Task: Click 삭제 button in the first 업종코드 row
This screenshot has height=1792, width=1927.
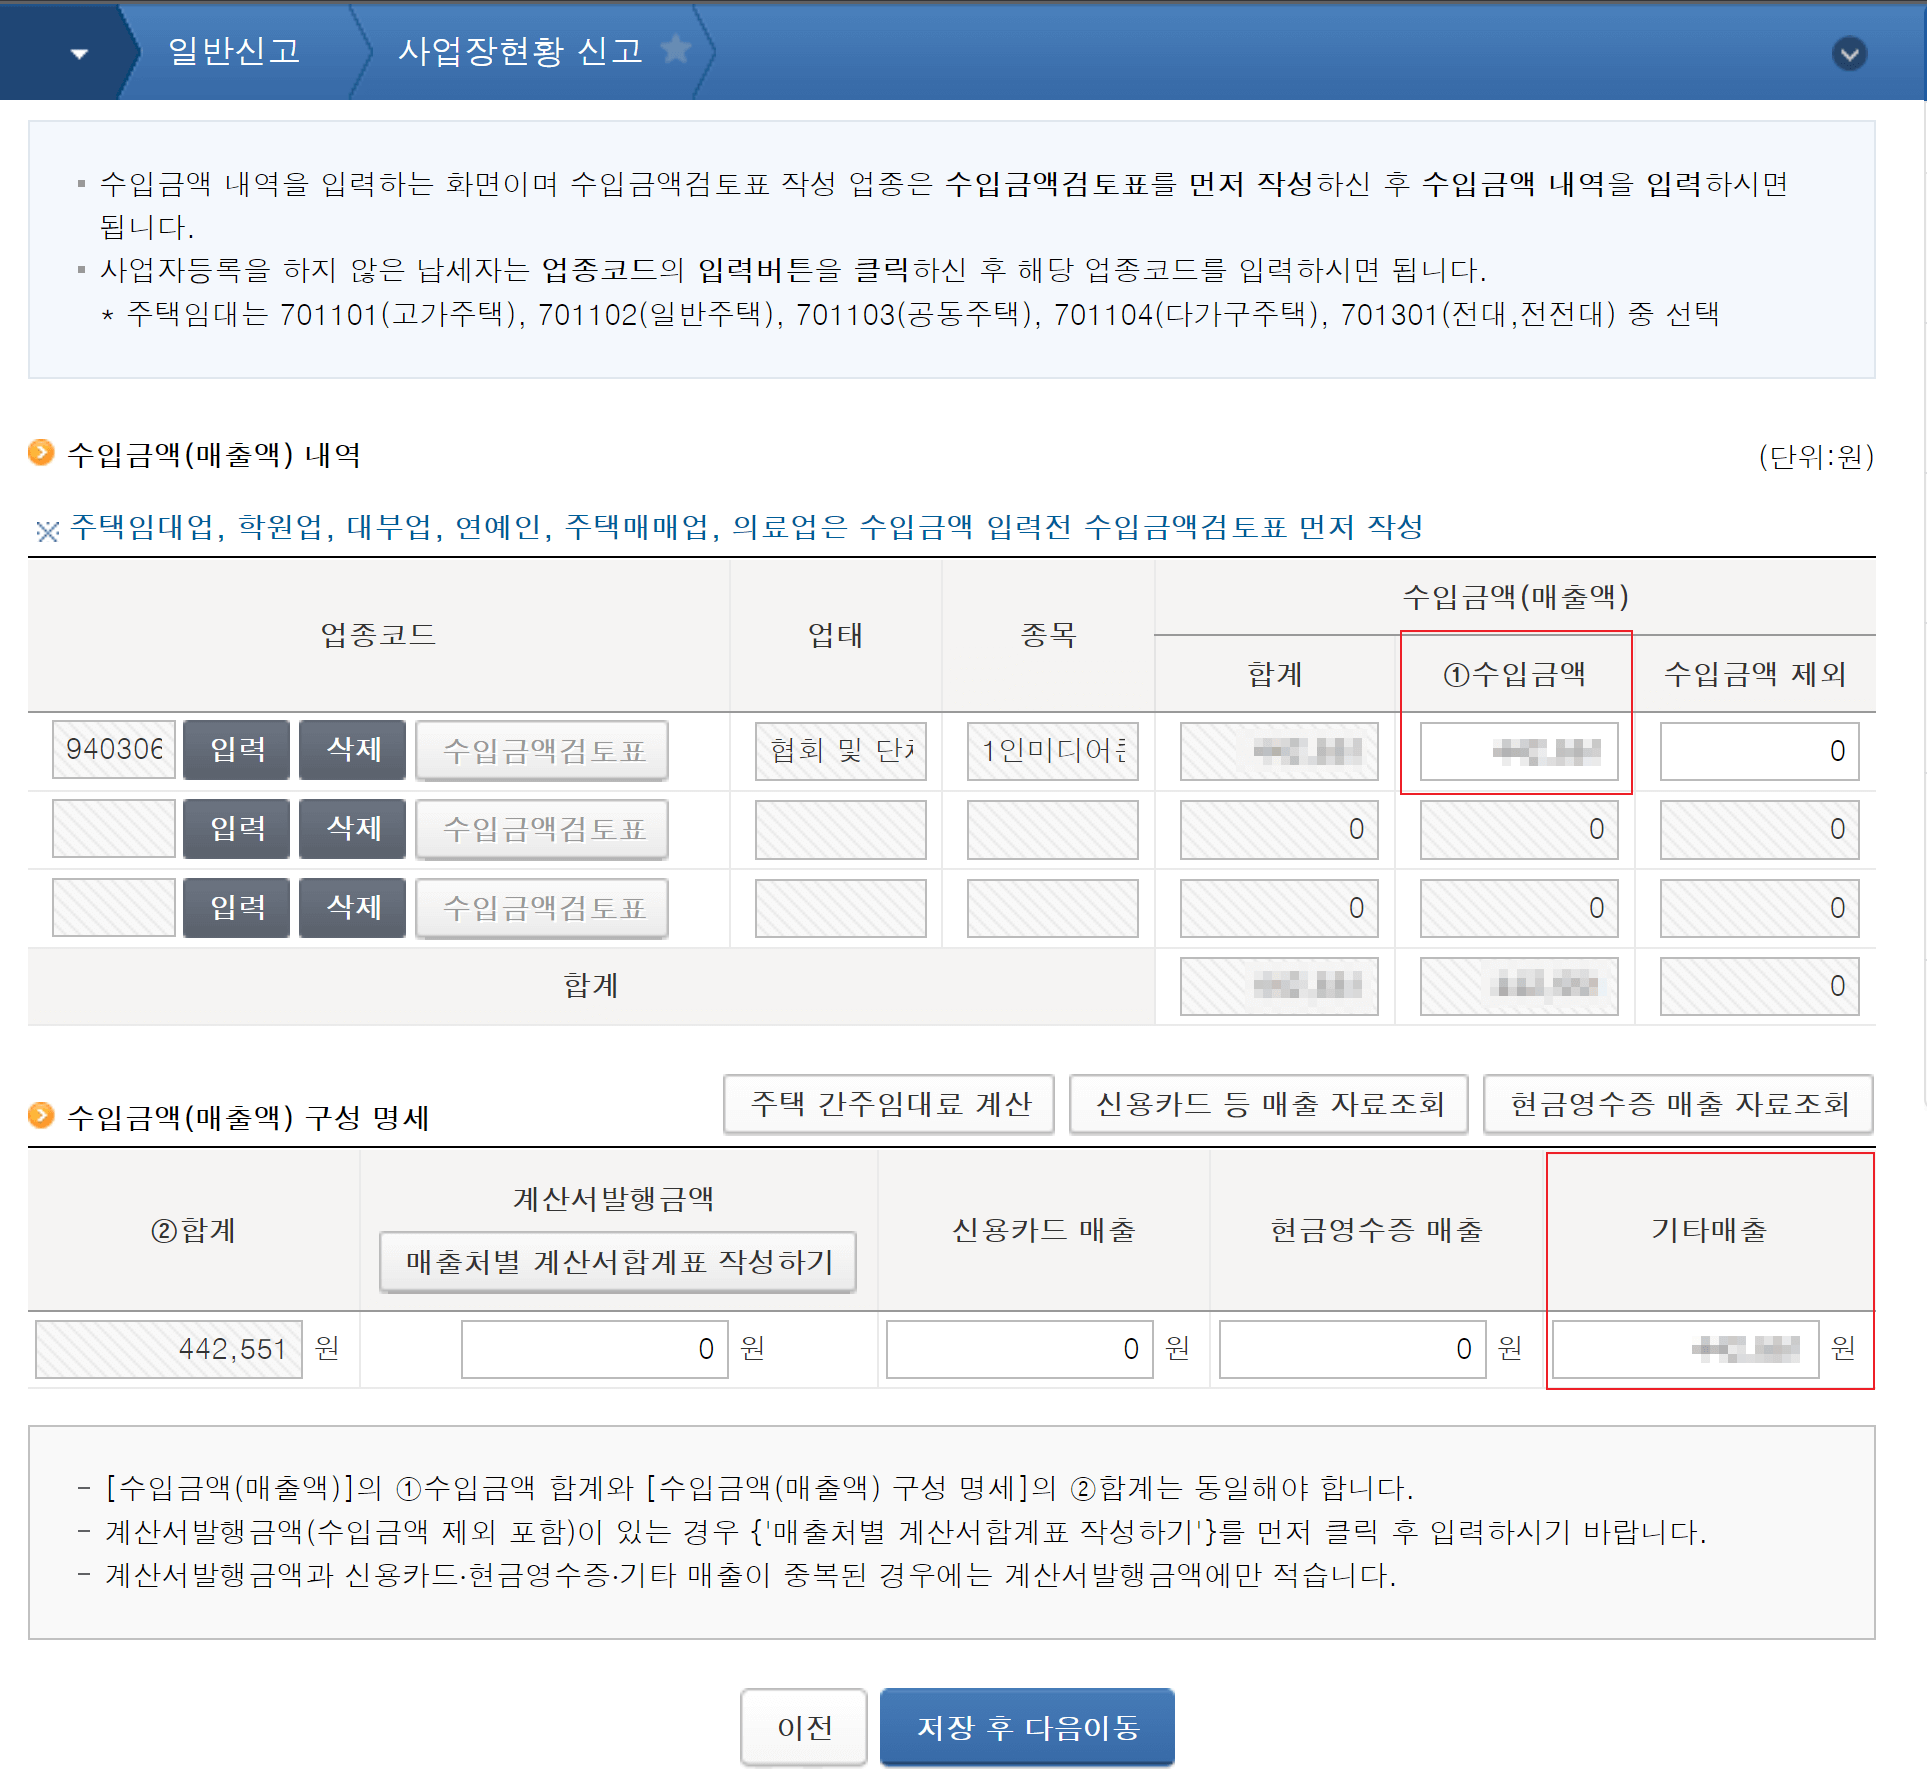Action: coord(353,749)
